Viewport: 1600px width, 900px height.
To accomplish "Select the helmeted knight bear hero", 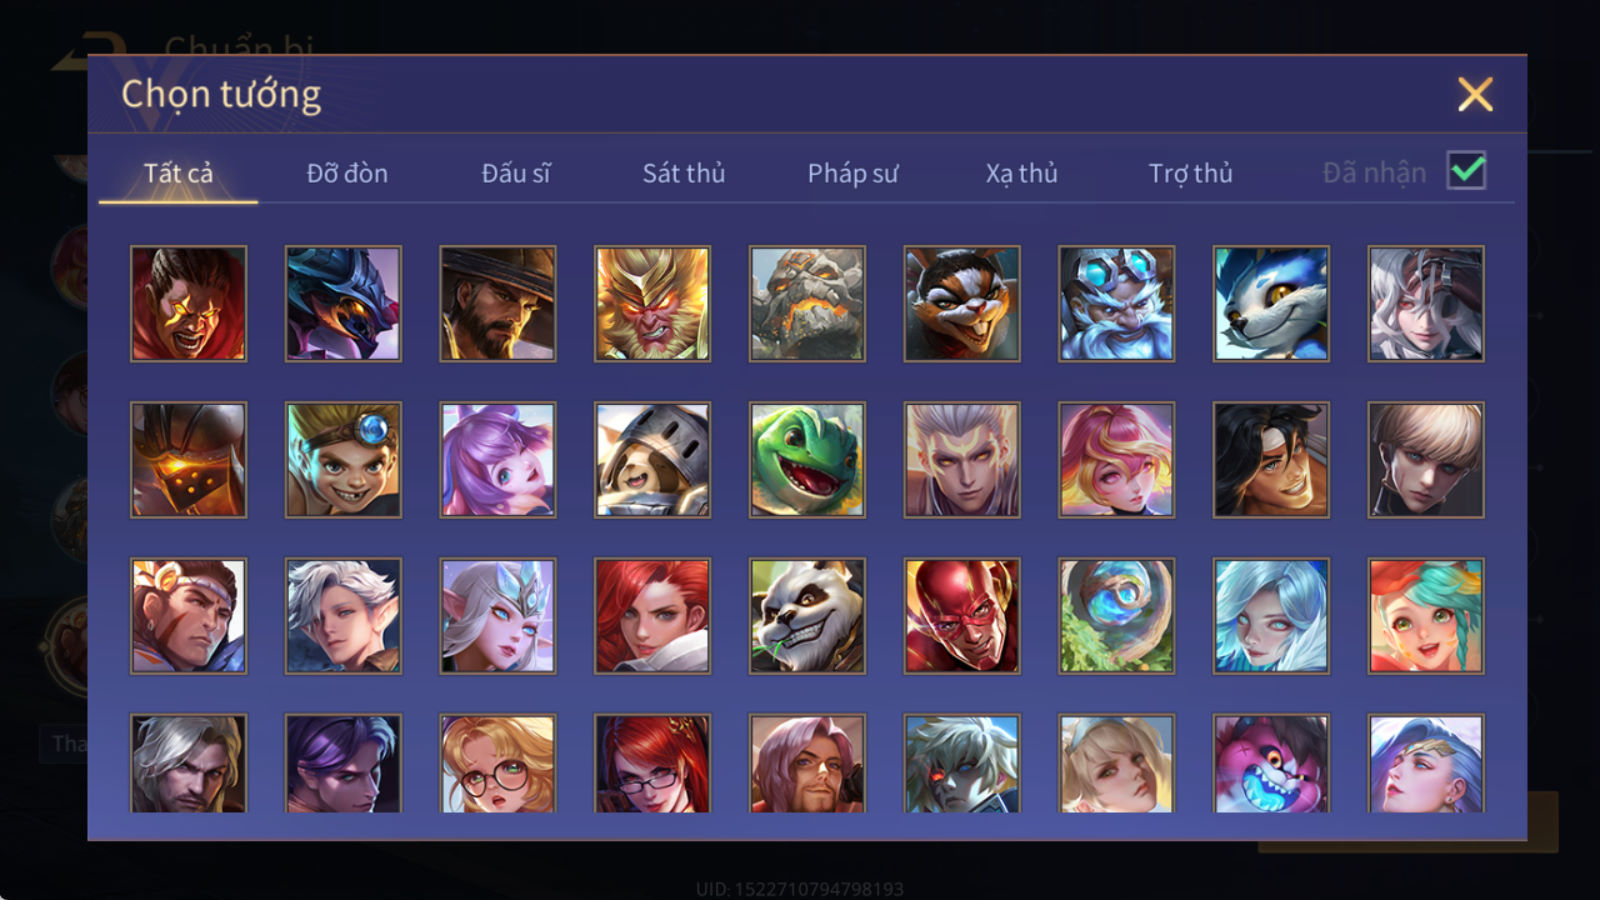I will [x=652, y=460].
